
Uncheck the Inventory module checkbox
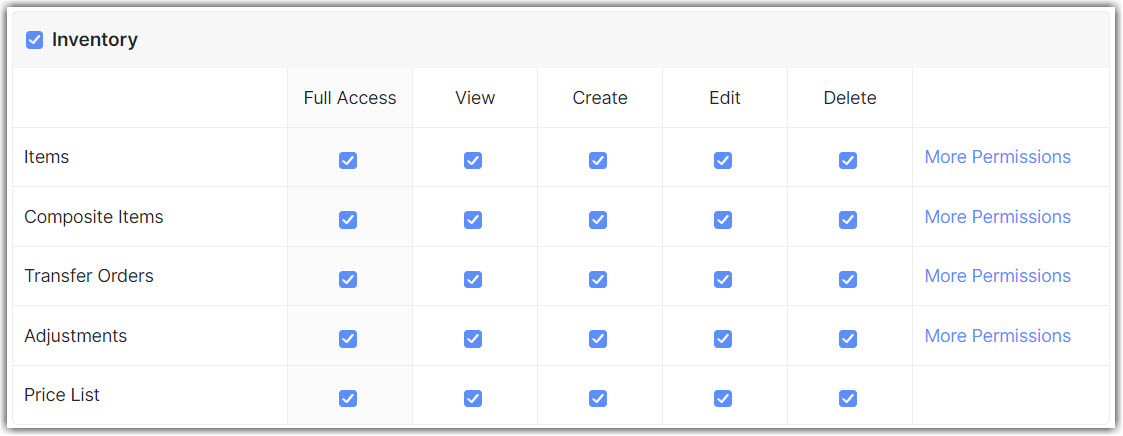tap(35, 40)
